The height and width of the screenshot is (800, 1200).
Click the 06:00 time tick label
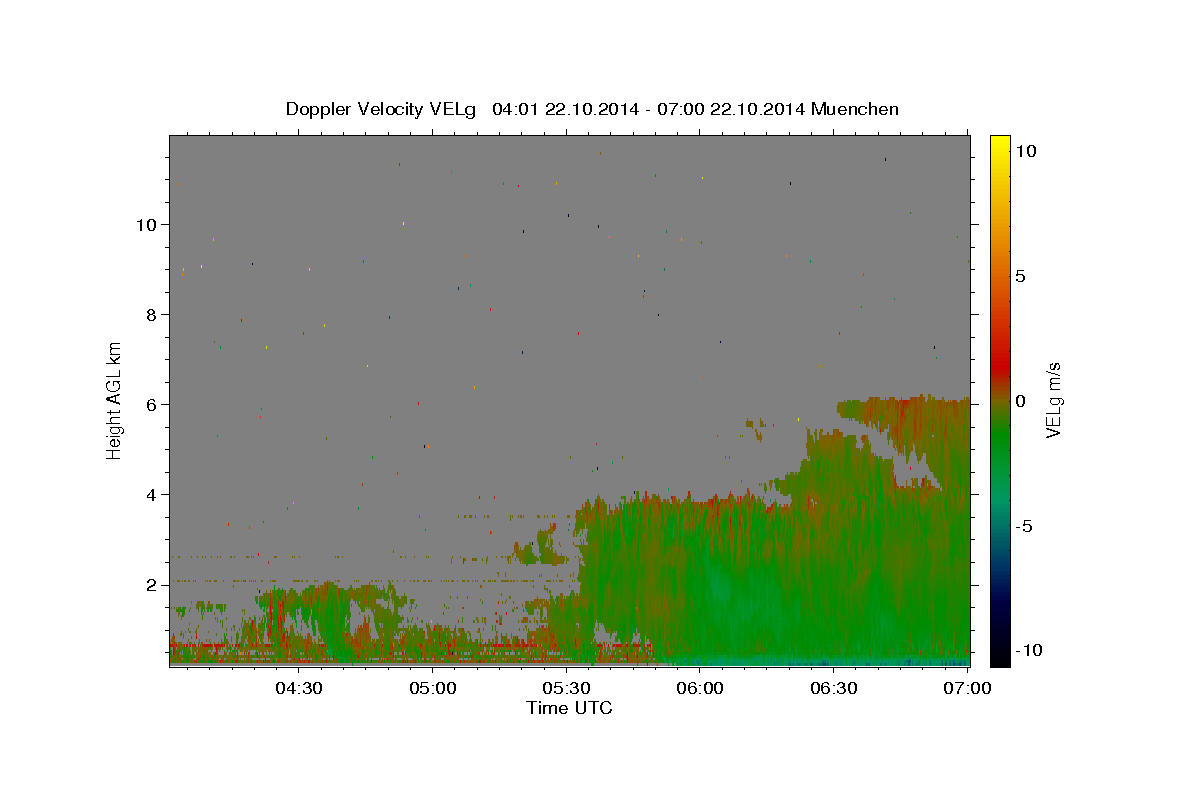(700, 688)
